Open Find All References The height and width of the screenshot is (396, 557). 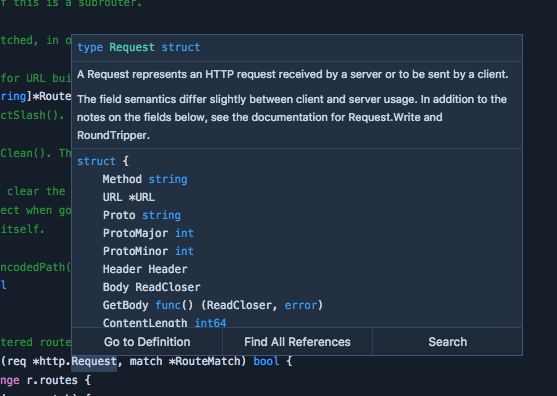(297, 342)
